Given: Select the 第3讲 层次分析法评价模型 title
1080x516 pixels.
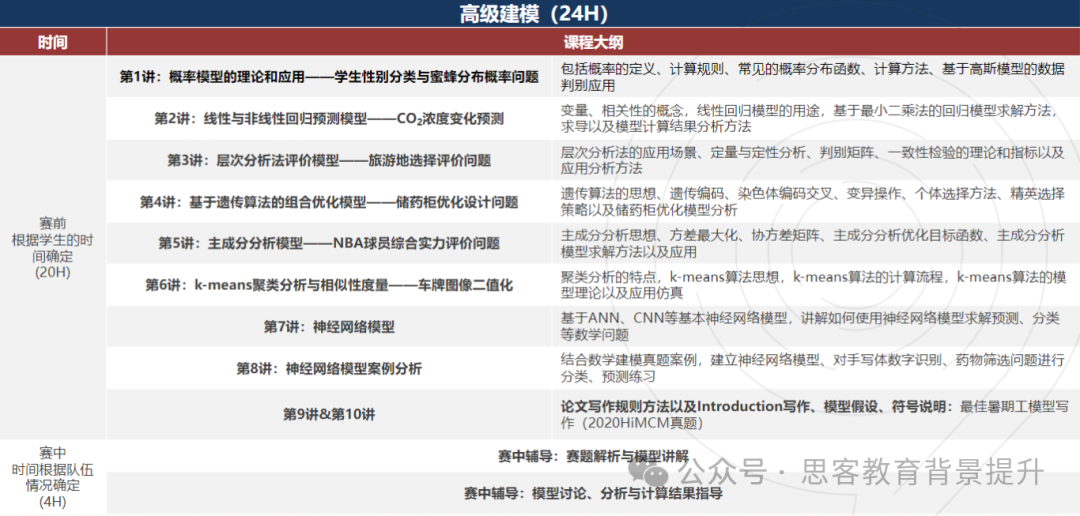Looking at the screenshot, I should click(329, 161).
